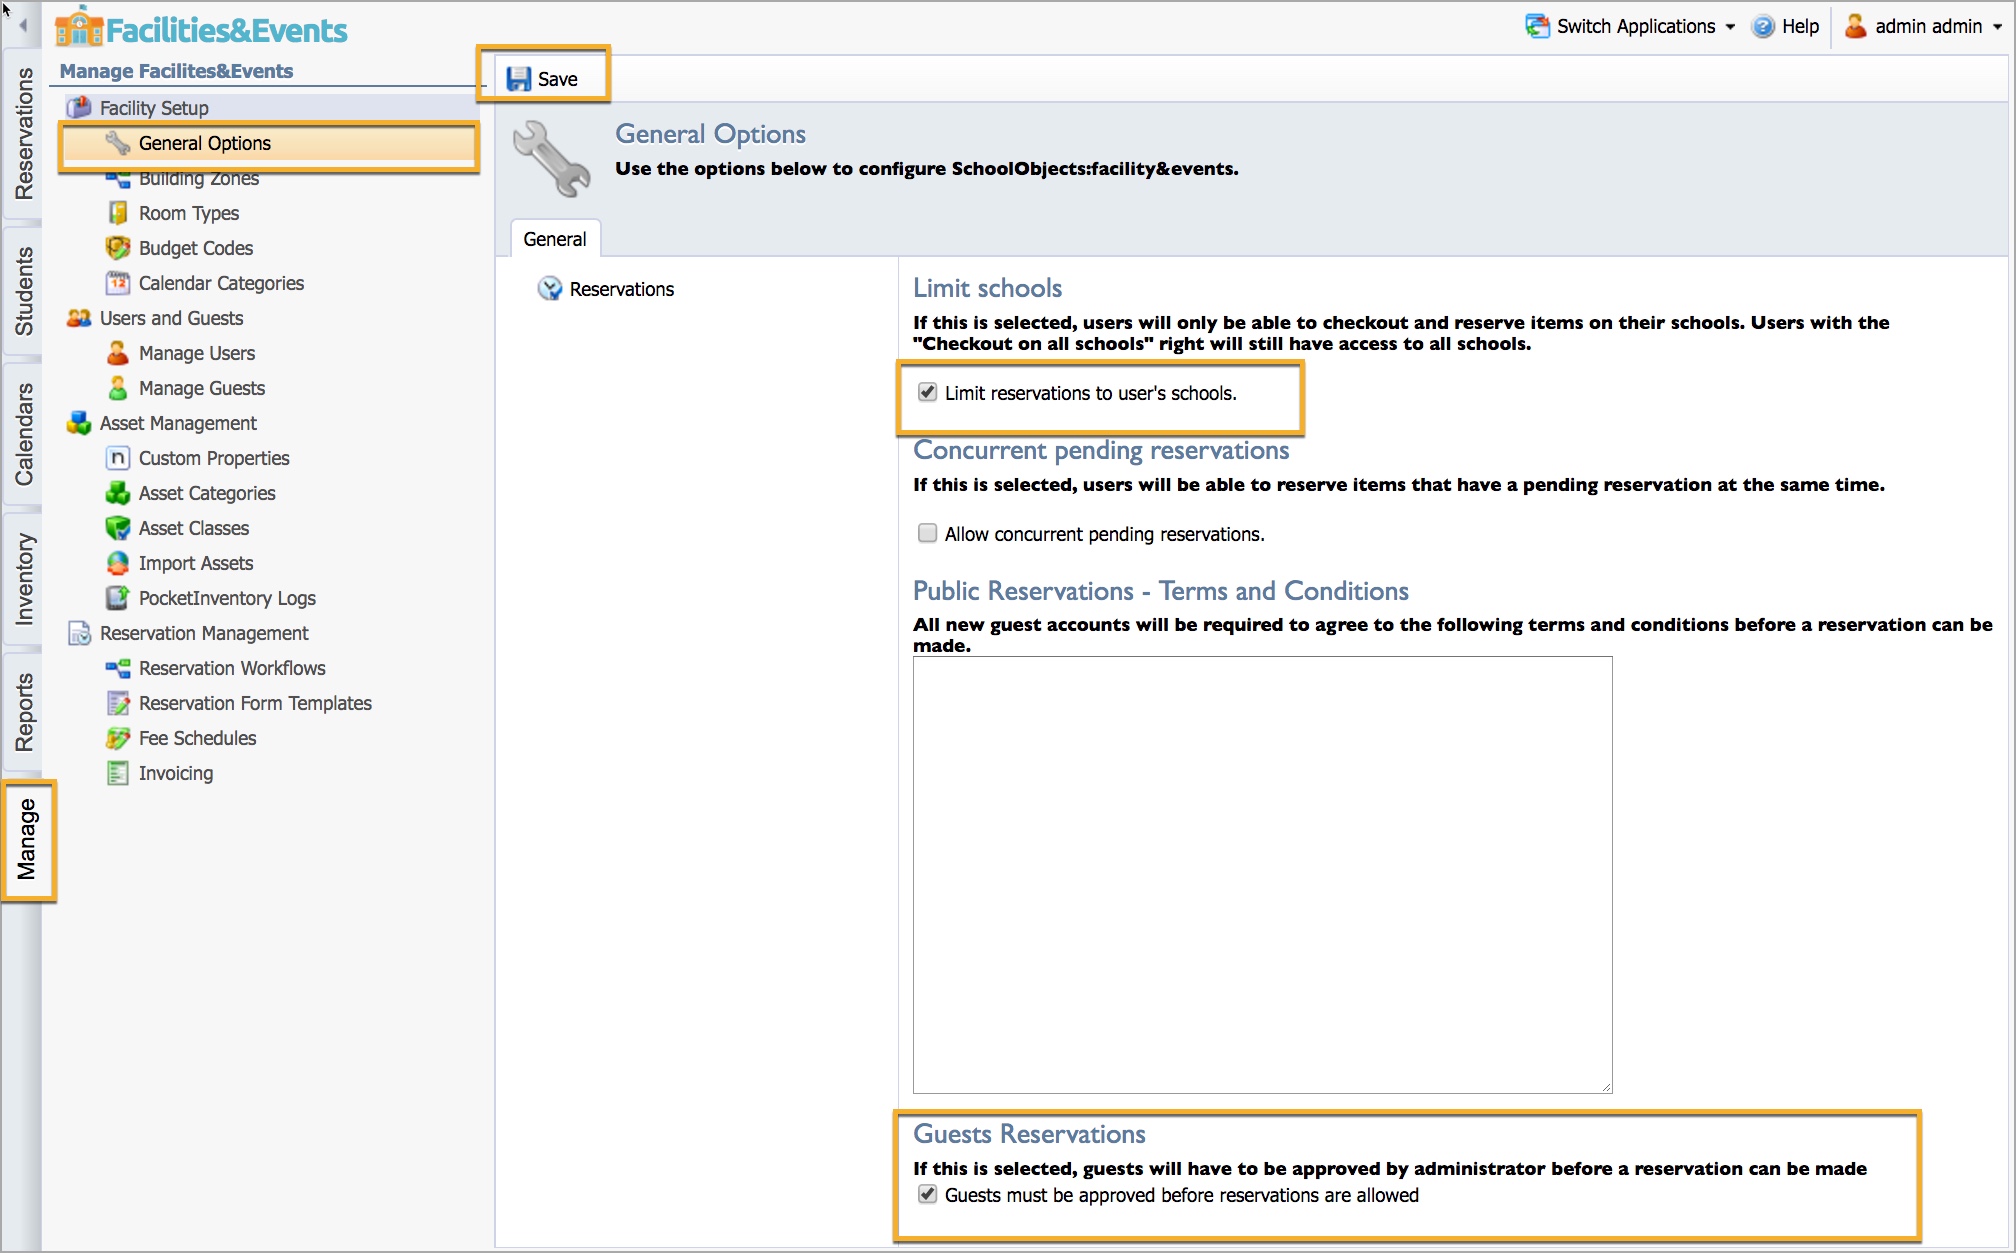Switch to the Calendars vertical tab
The height and width of the screenshot is (1253, 2016).
tap(23, 434)
